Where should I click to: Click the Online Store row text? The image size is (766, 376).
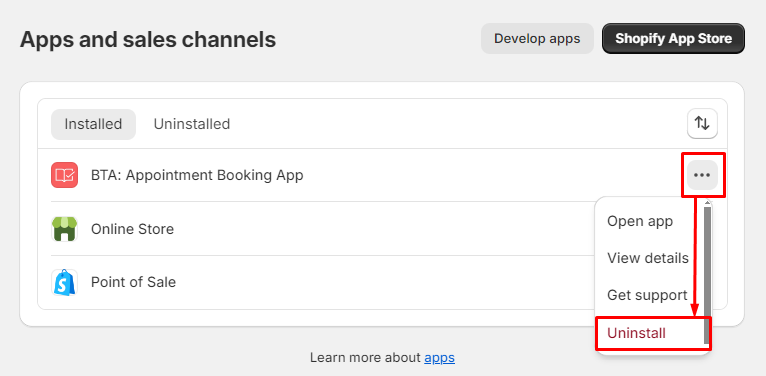pos(132,229)
